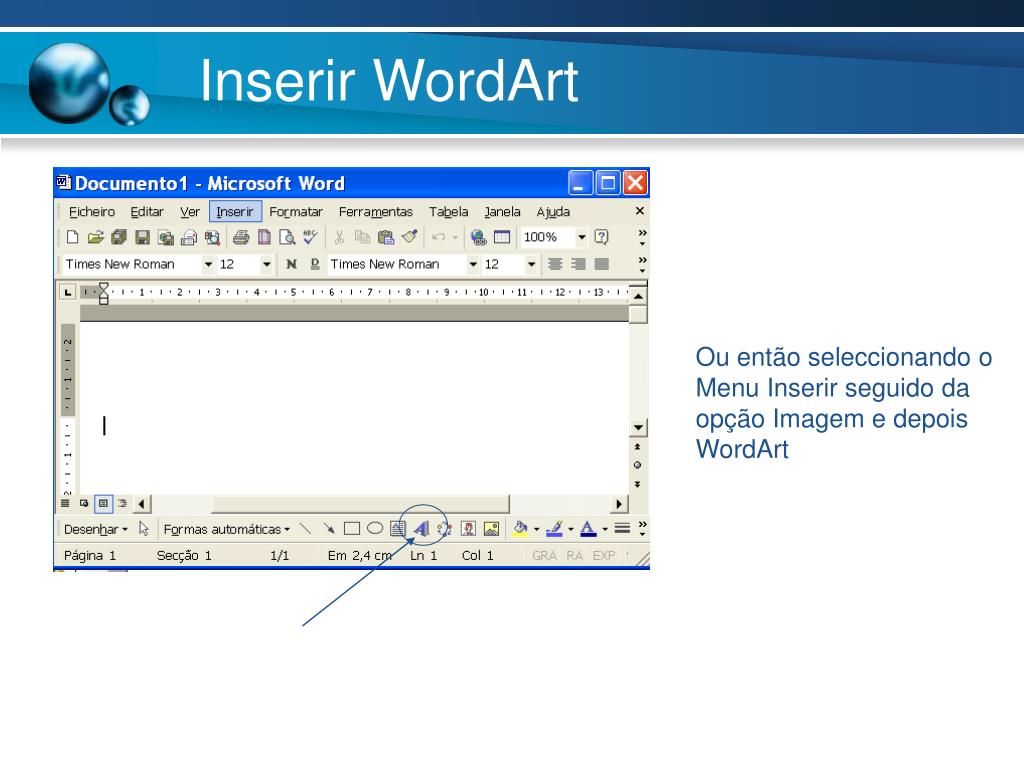Open the Formas automáticas dropdown
The image size is (1024, 768).
(226, 529)
